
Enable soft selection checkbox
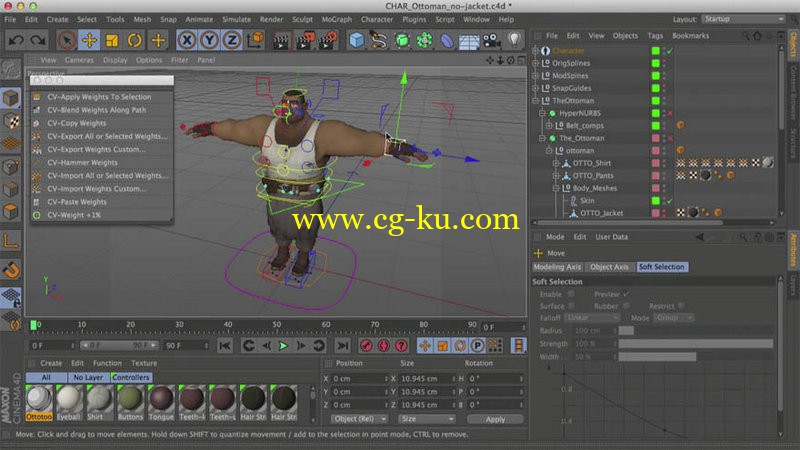[571, 294]
